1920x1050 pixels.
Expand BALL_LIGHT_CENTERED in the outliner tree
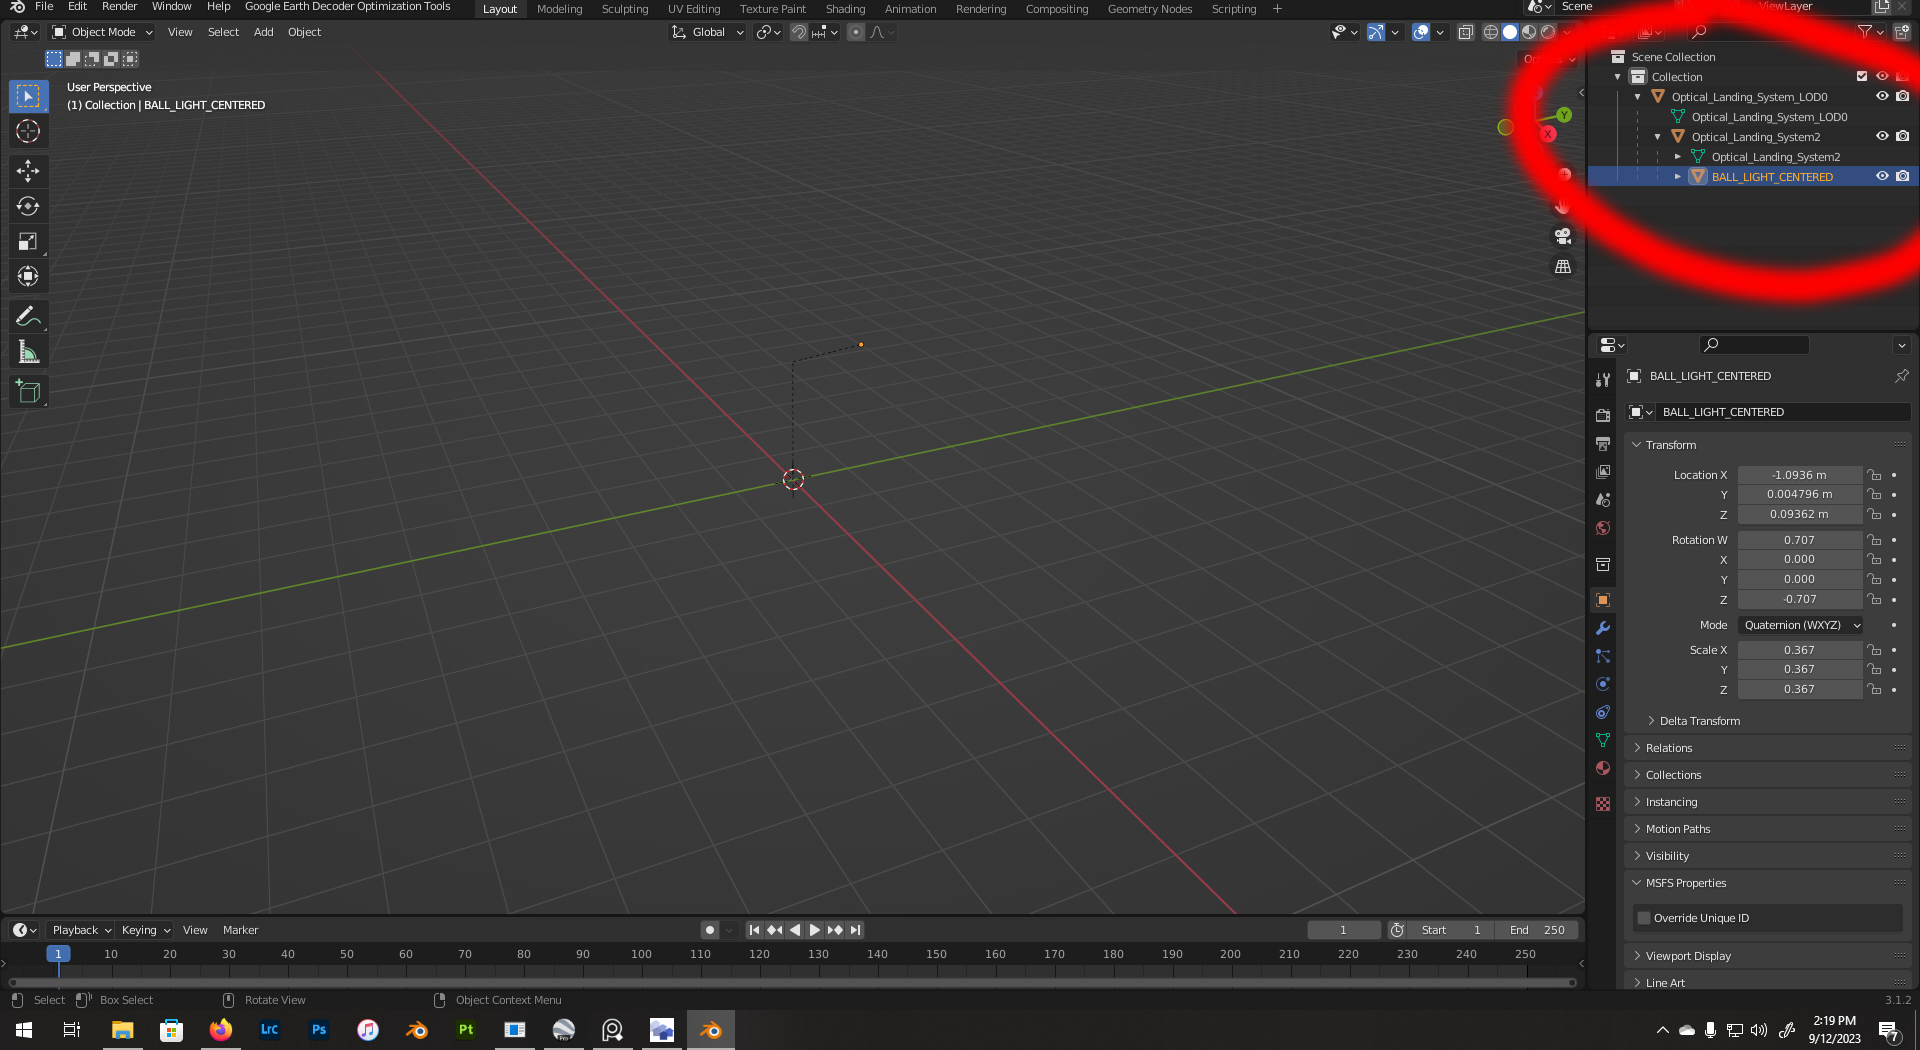(x=1678, y=177)
